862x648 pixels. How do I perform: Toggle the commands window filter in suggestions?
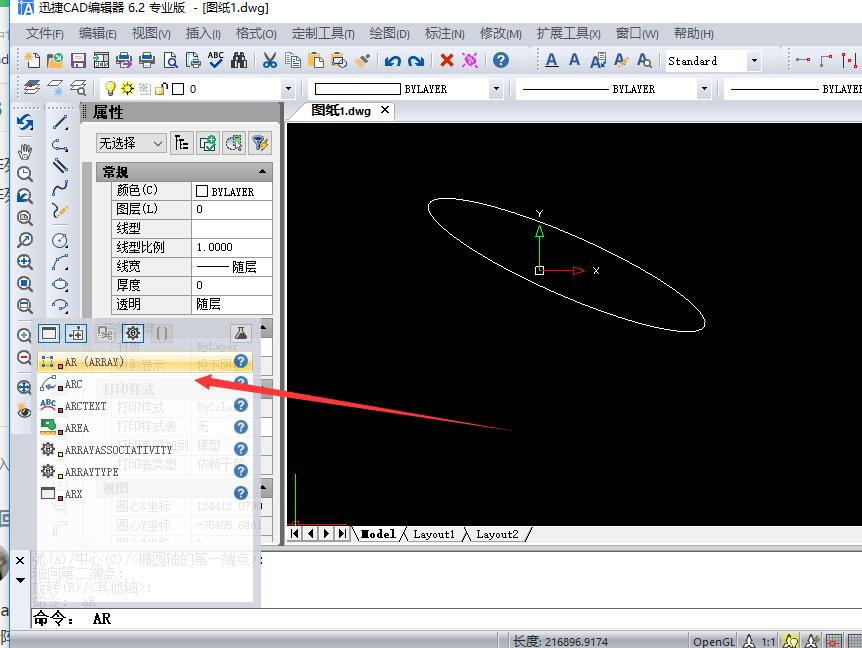point(49,333)
